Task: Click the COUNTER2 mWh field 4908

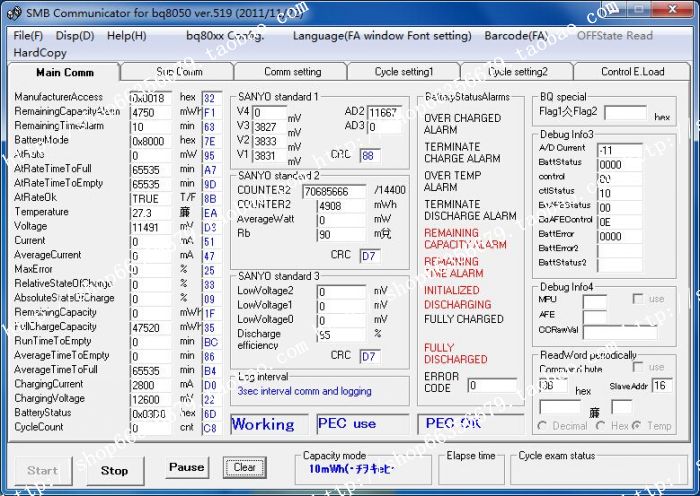Action: pos(341,206)
